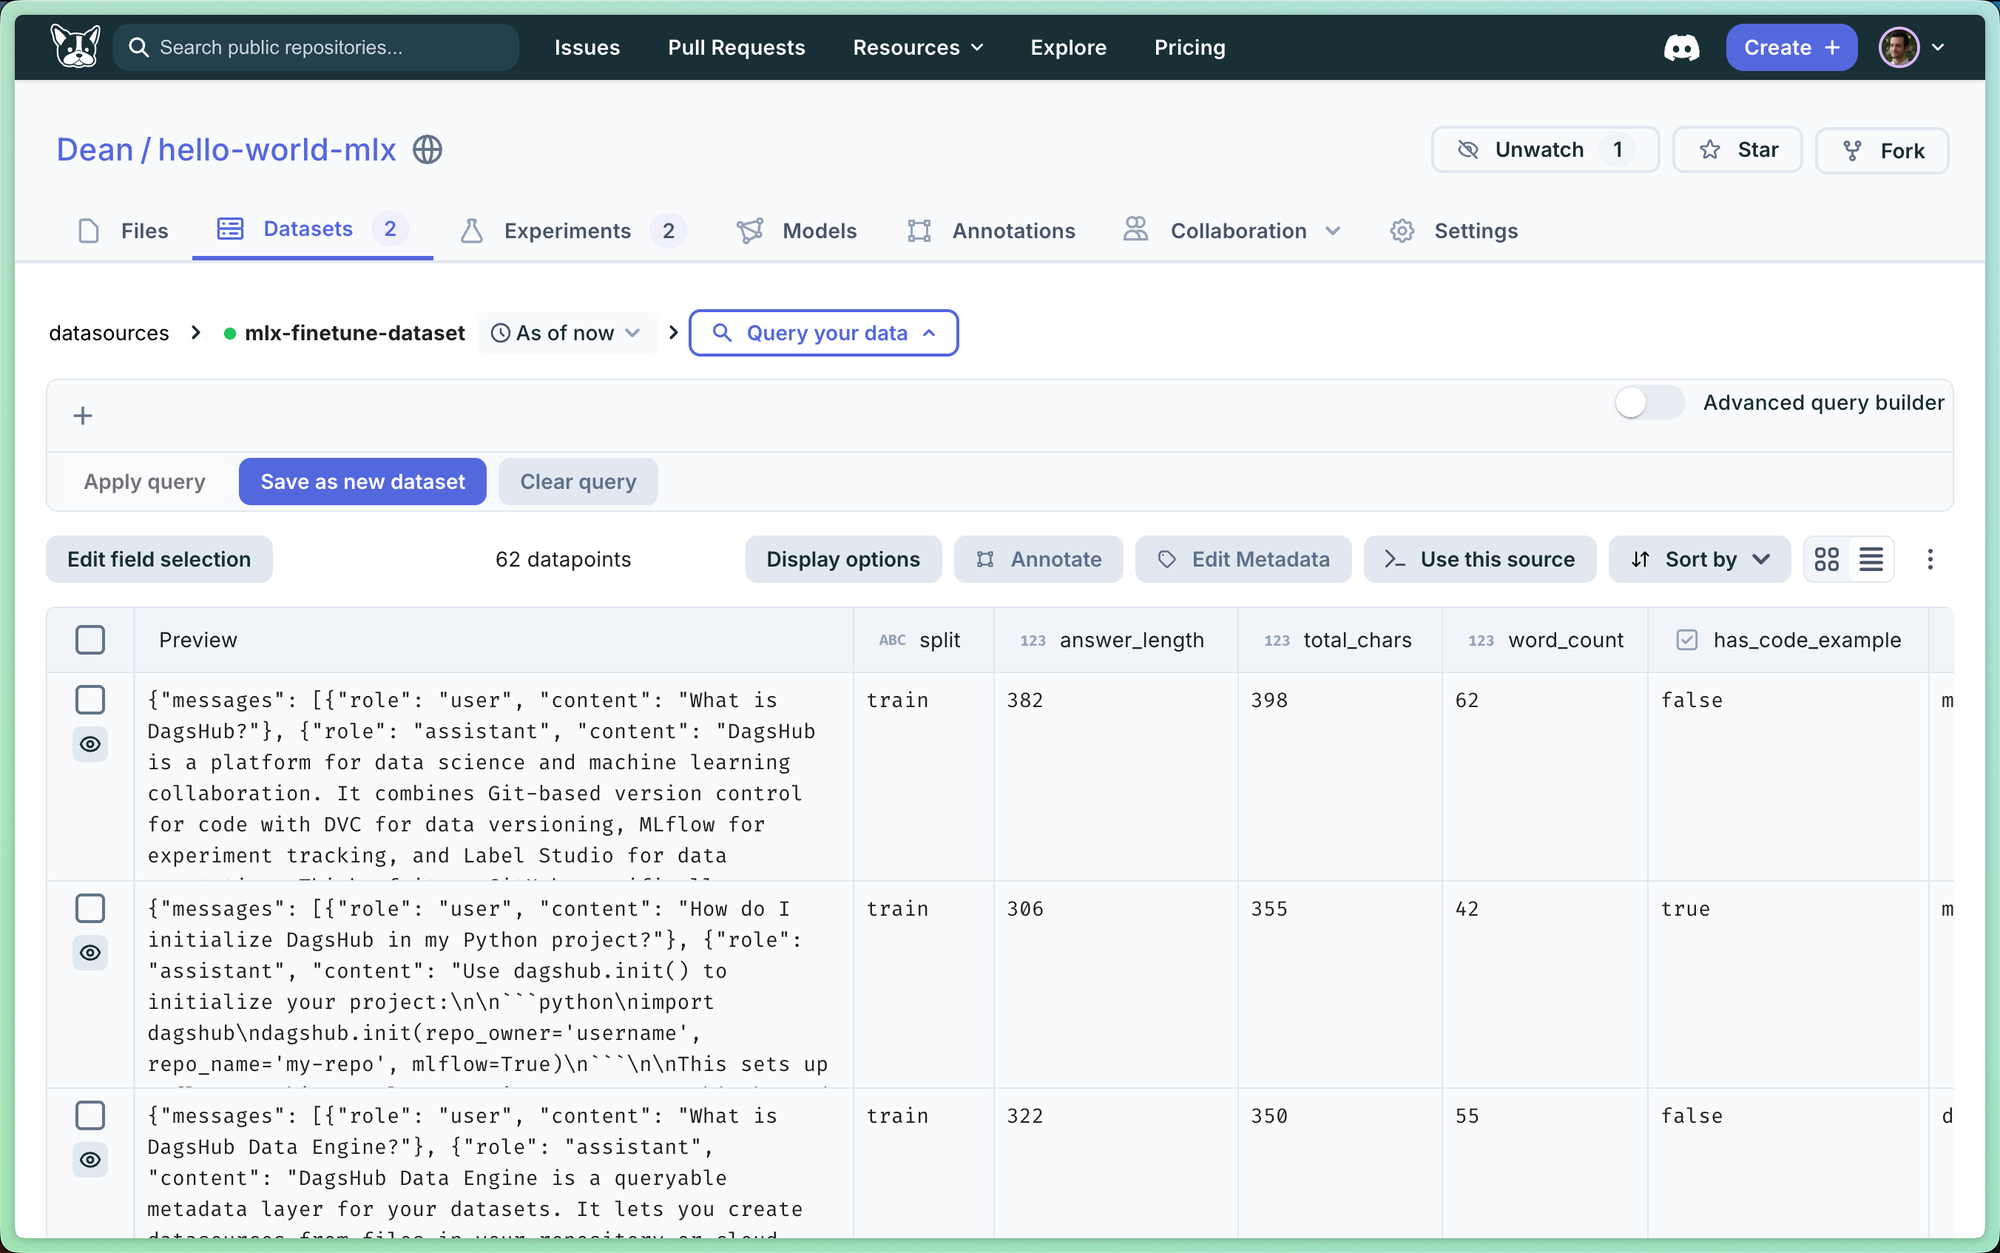Viewport: 2000px width, 1253px height.
Task: Open the Discord icon link
Action: tap(1681, 47)
